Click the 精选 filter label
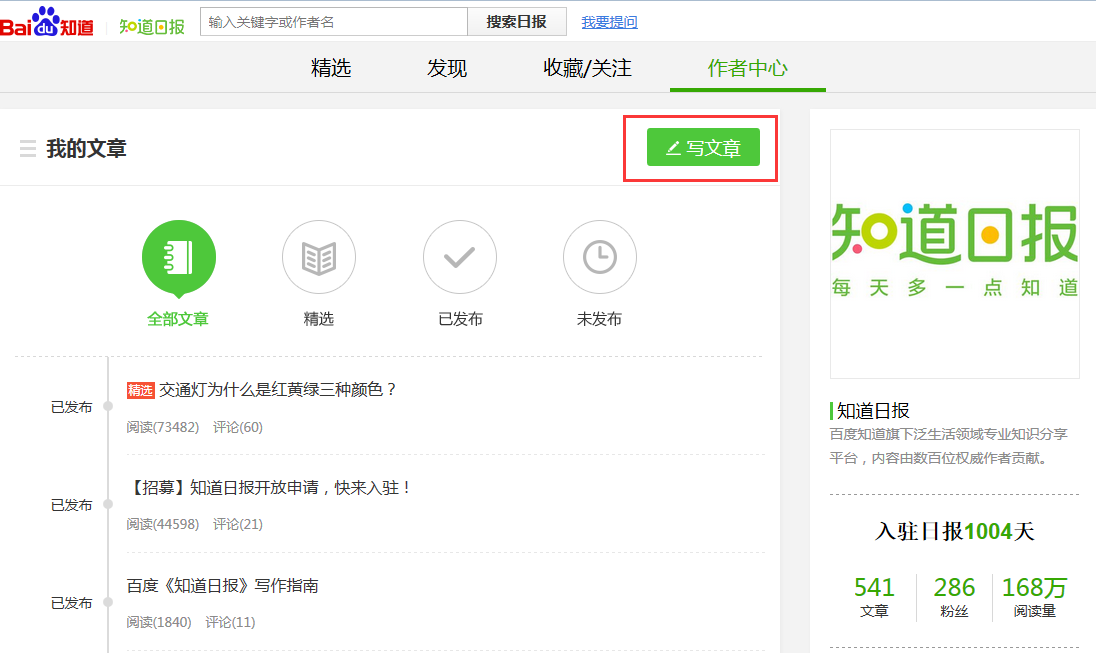Viewport: 1096px width, 653px height. pos(319,319)
